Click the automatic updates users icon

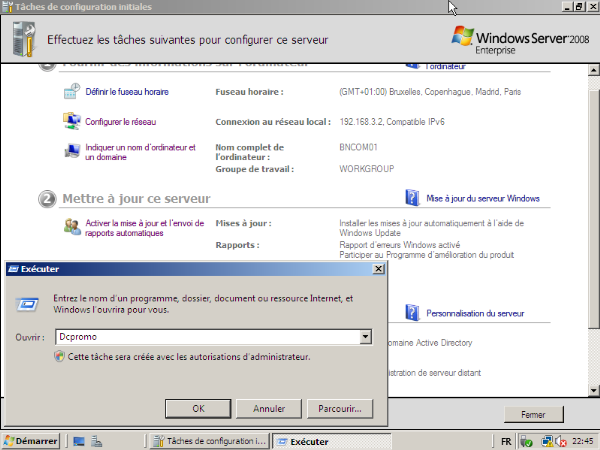[x=72, y=227]
